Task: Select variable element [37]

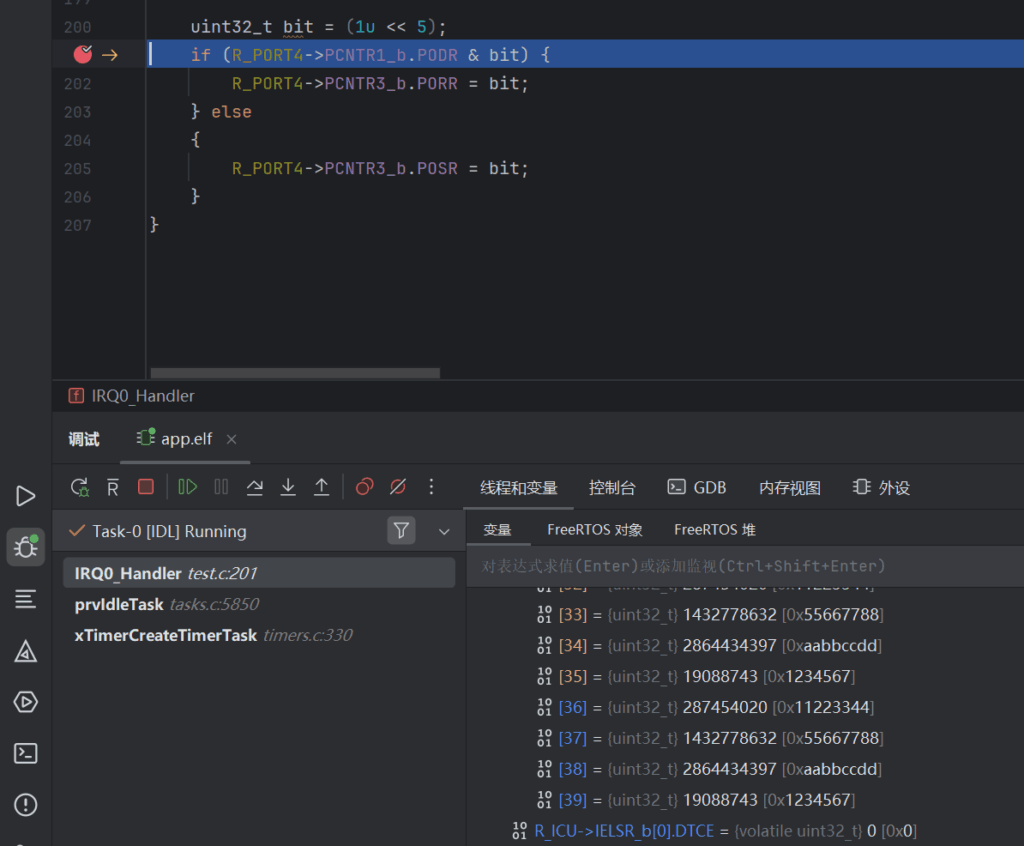Action: [709, 738]
